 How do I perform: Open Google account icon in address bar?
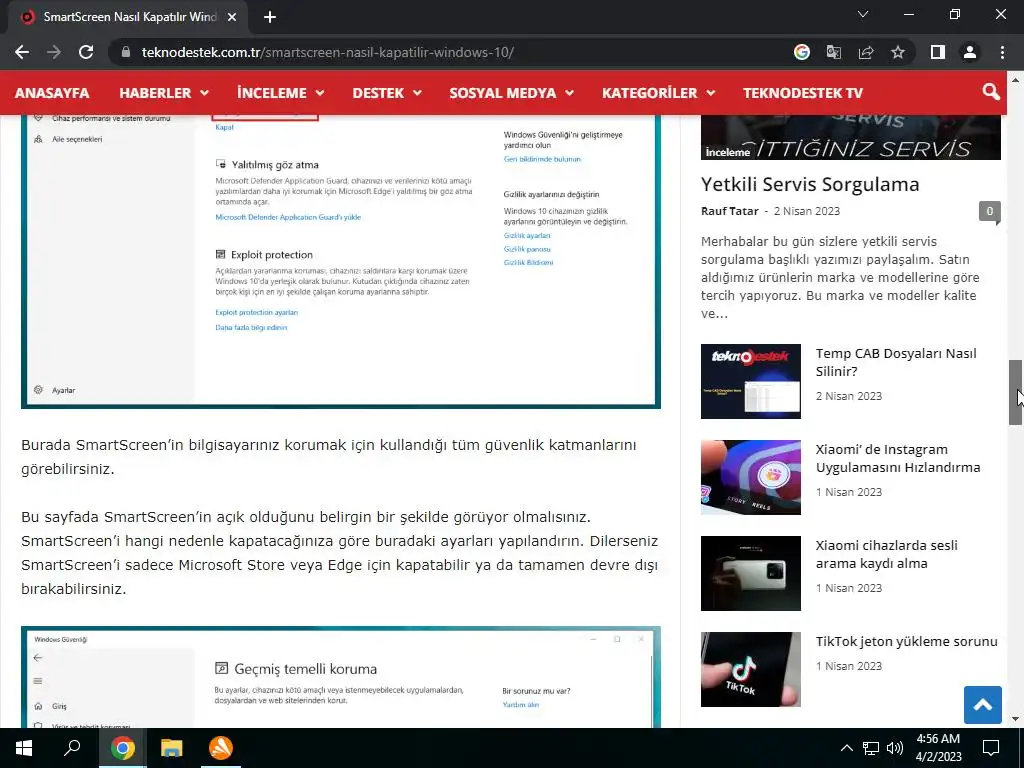(x=802, y=52)
